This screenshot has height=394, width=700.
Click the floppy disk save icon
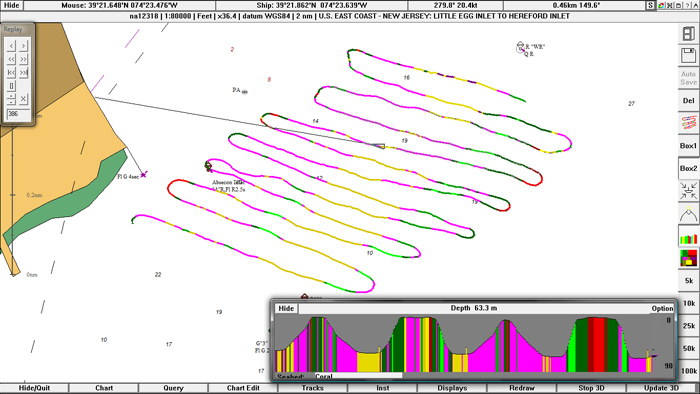tap(688, 56)
